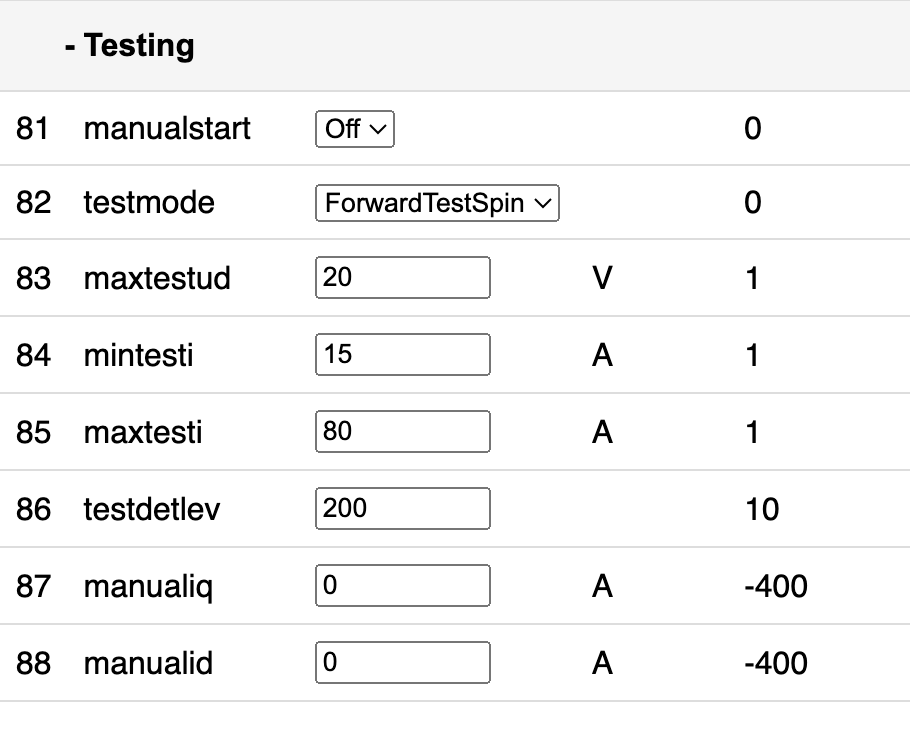Open the manualstart Off dropdown

point(355,129)
